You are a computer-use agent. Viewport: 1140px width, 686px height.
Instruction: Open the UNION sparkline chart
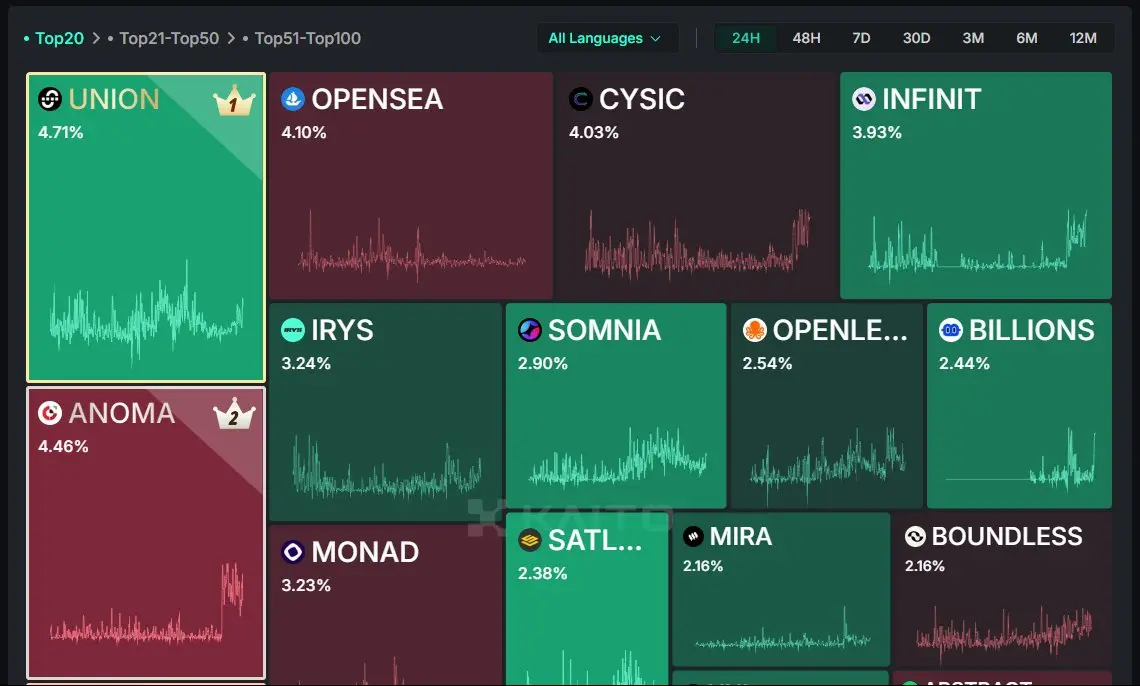pos(146,314)
